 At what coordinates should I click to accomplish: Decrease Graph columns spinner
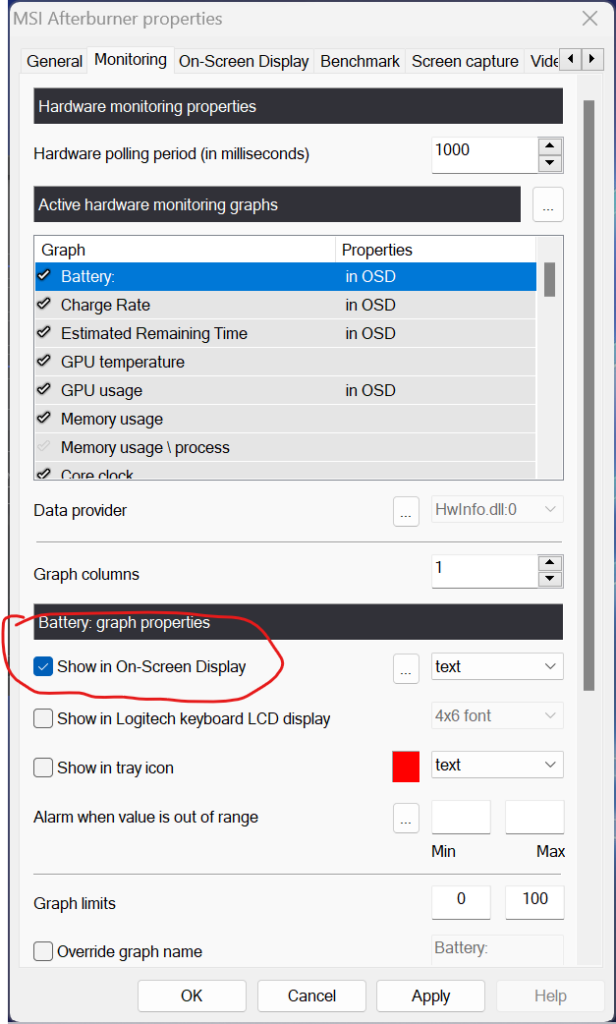tap(550, 580)
